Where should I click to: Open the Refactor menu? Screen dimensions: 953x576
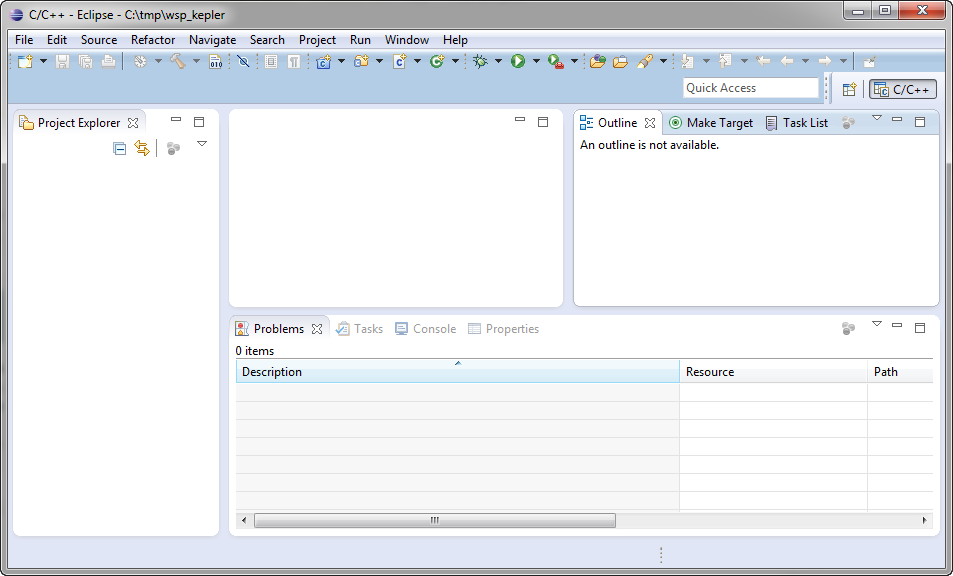click(x=153, y=40)
